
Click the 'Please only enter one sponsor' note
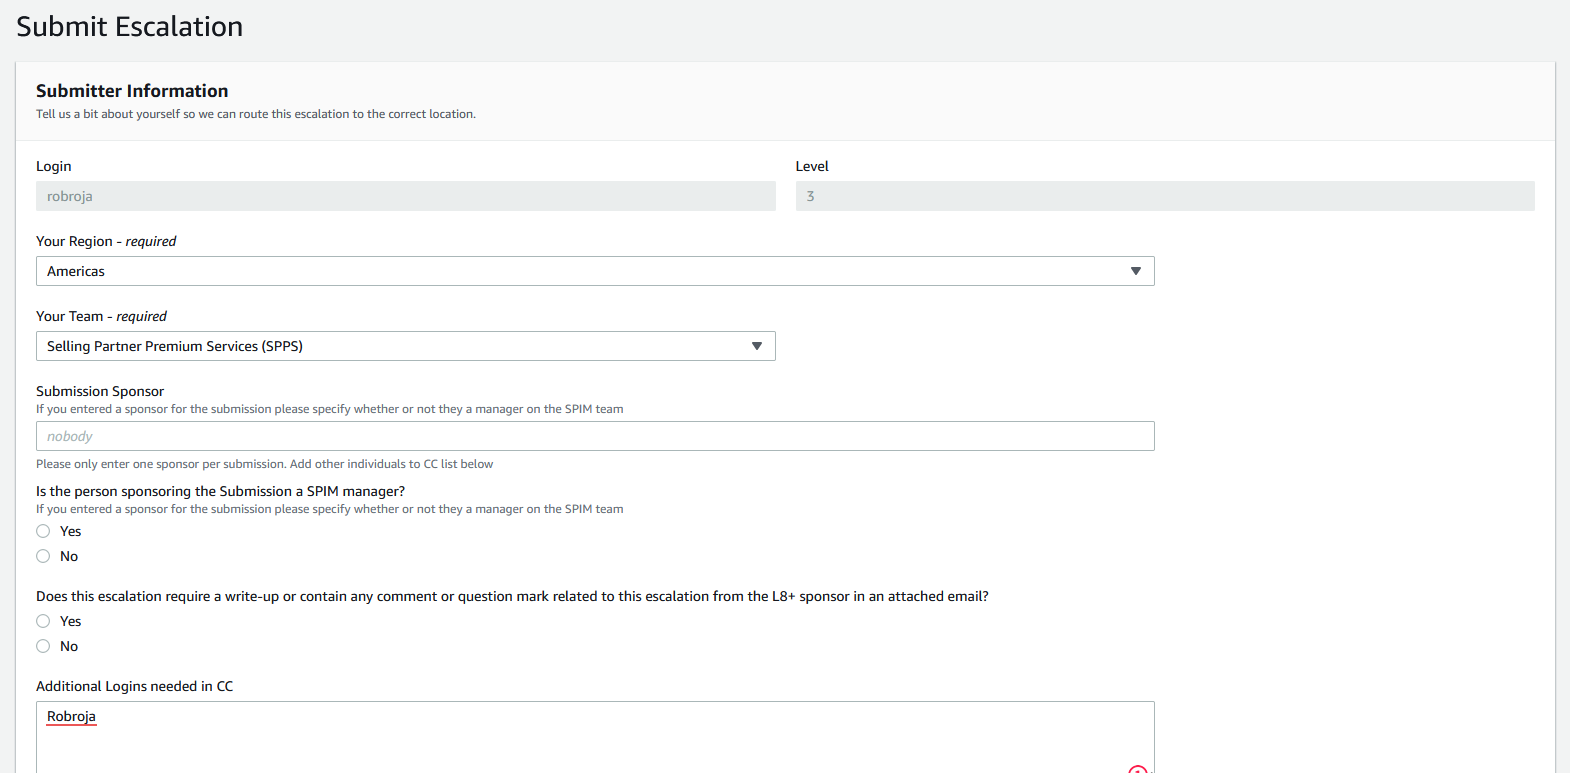(265, 464)
